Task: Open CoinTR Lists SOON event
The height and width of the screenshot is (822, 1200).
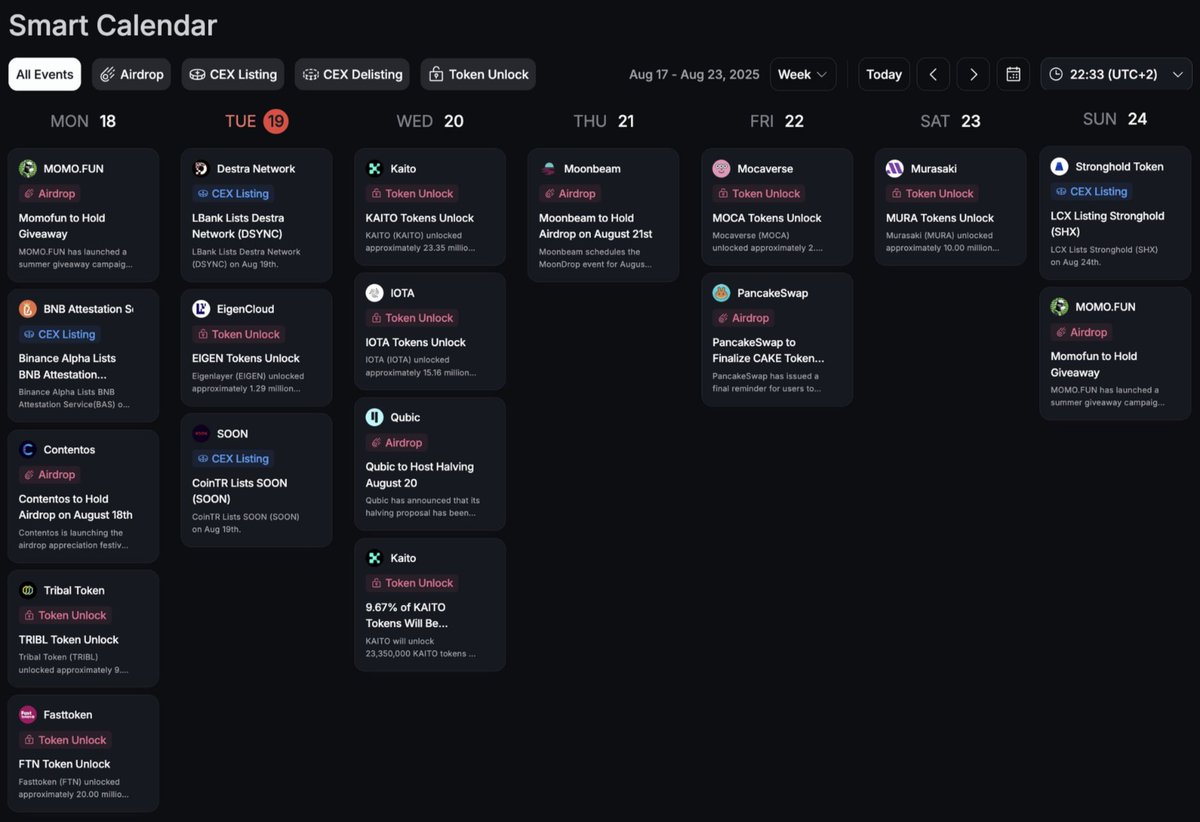Action: click(256, 480)
